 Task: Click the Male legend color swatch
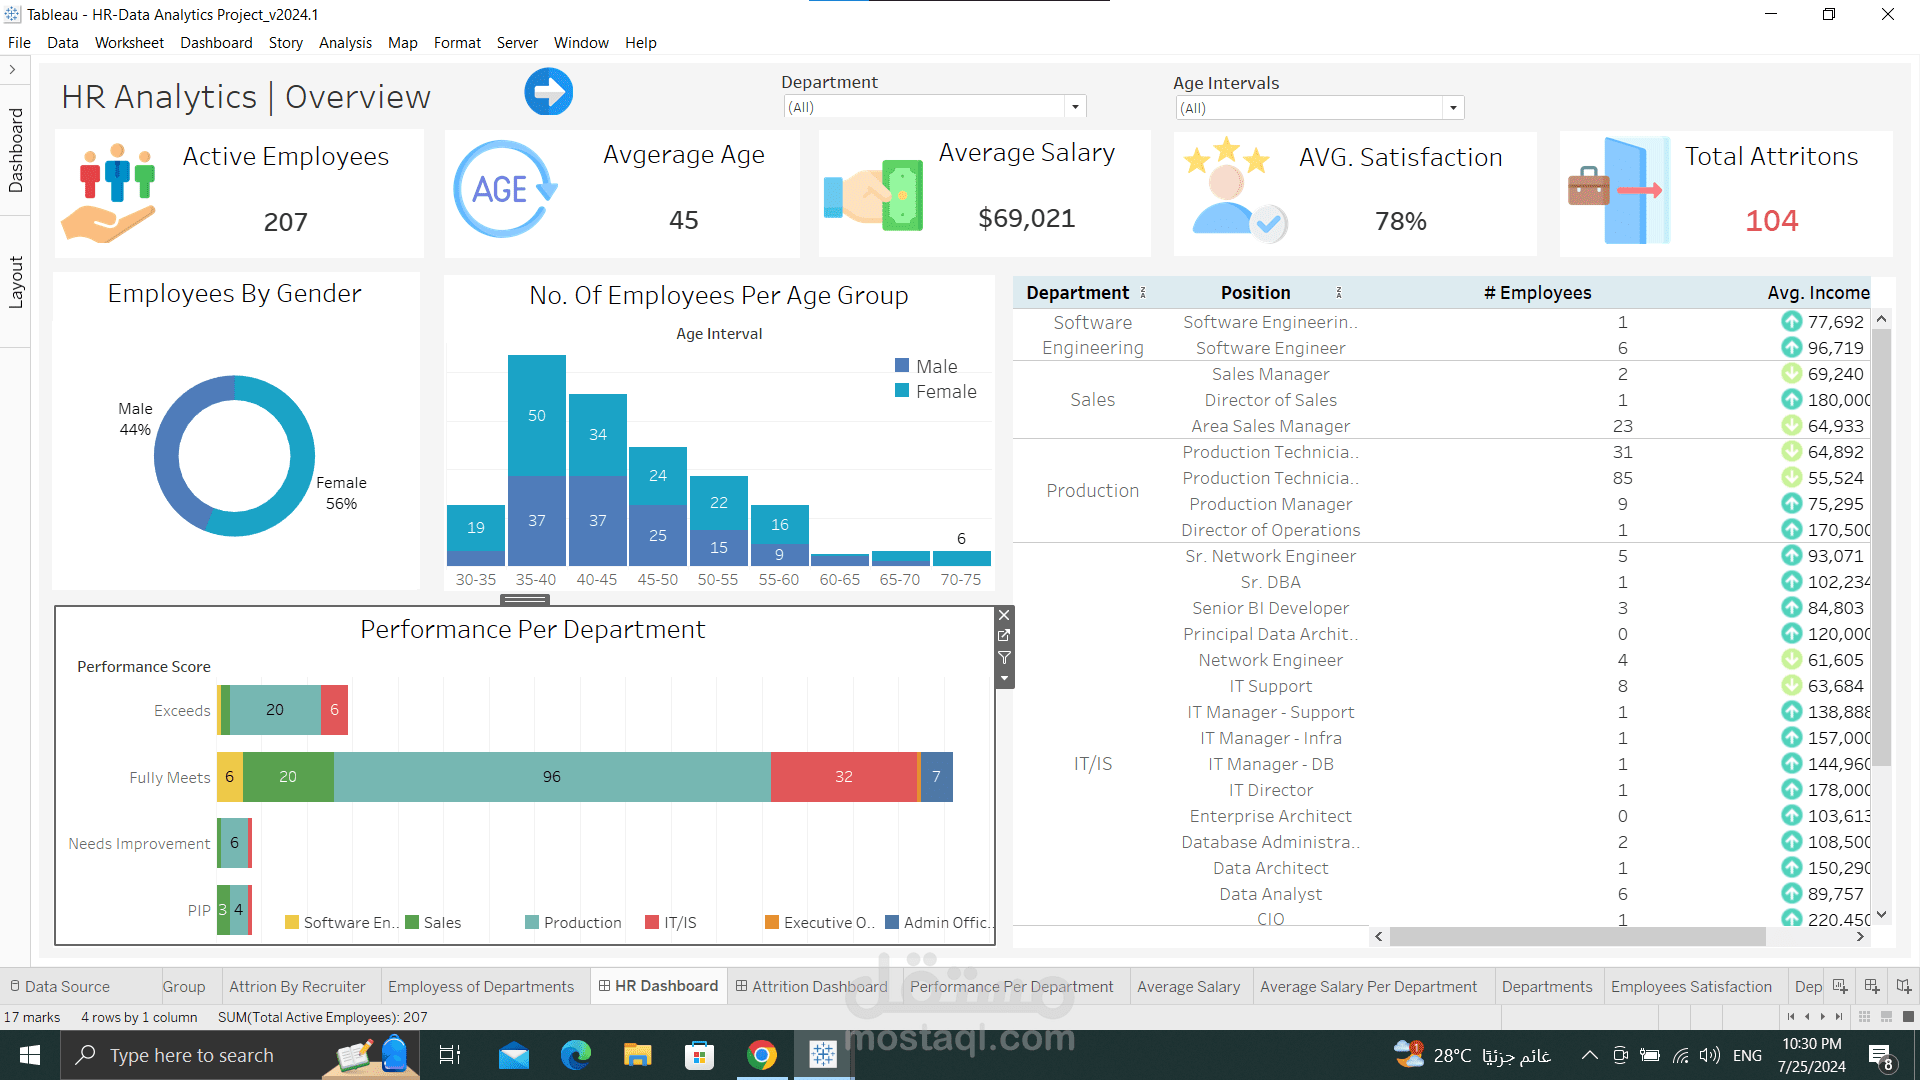point(902,366)
